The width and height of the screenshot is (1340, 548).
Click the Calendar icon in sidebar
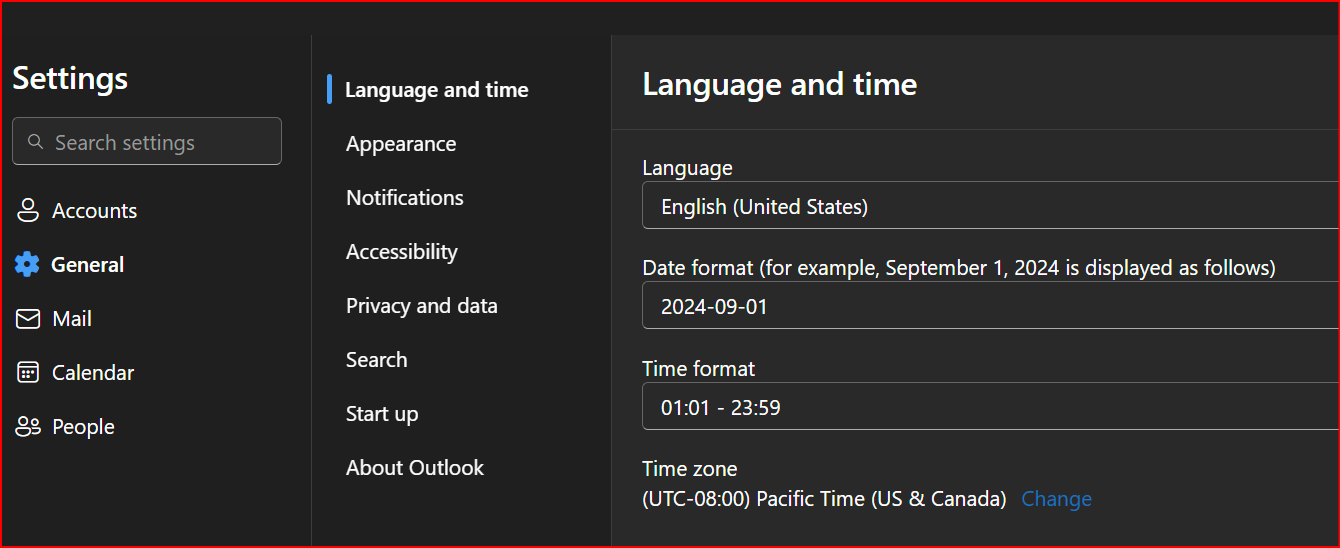27,373
